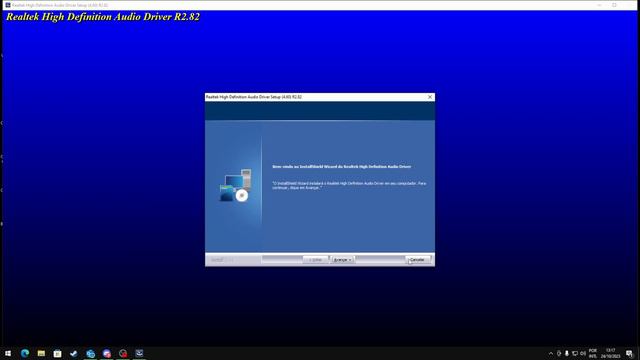Open Microsoft Edge from the taskbar
640x360 pixels.
click(x=25, y=353)
